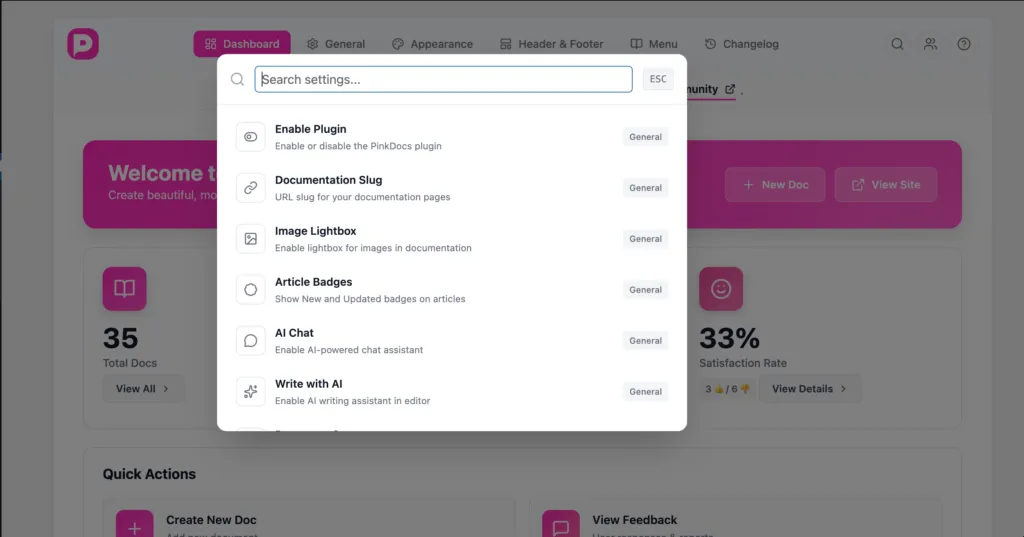Screen dimensions: 1024x537
Task: Click General tag on AI Chat row
Action: click(x=645, y=340)
